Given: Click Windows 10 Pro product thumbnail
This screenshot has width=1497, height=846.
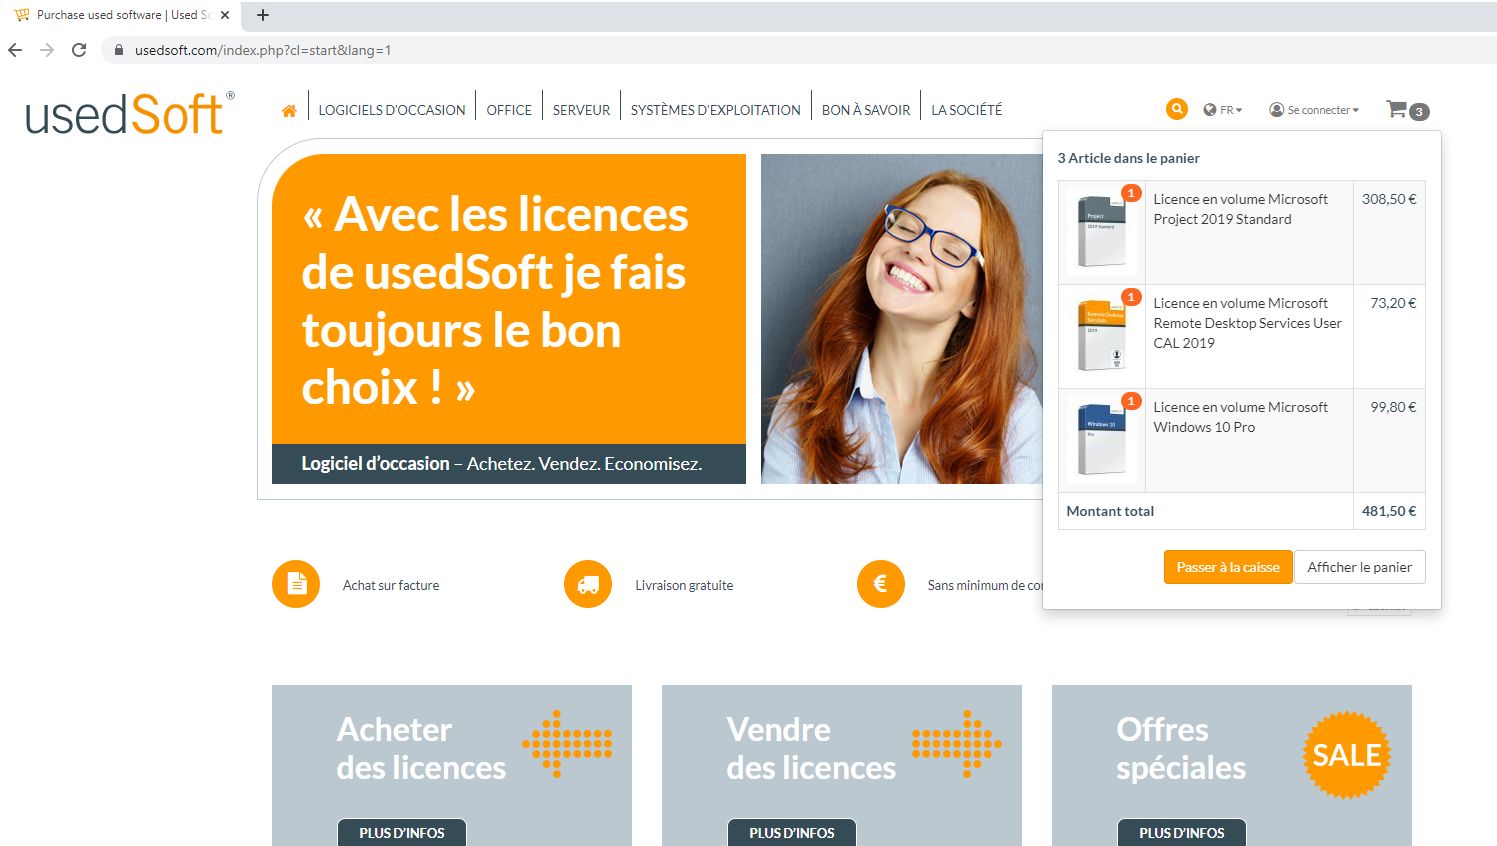Looking at the screenshot, I should (x=1101, y=440).
